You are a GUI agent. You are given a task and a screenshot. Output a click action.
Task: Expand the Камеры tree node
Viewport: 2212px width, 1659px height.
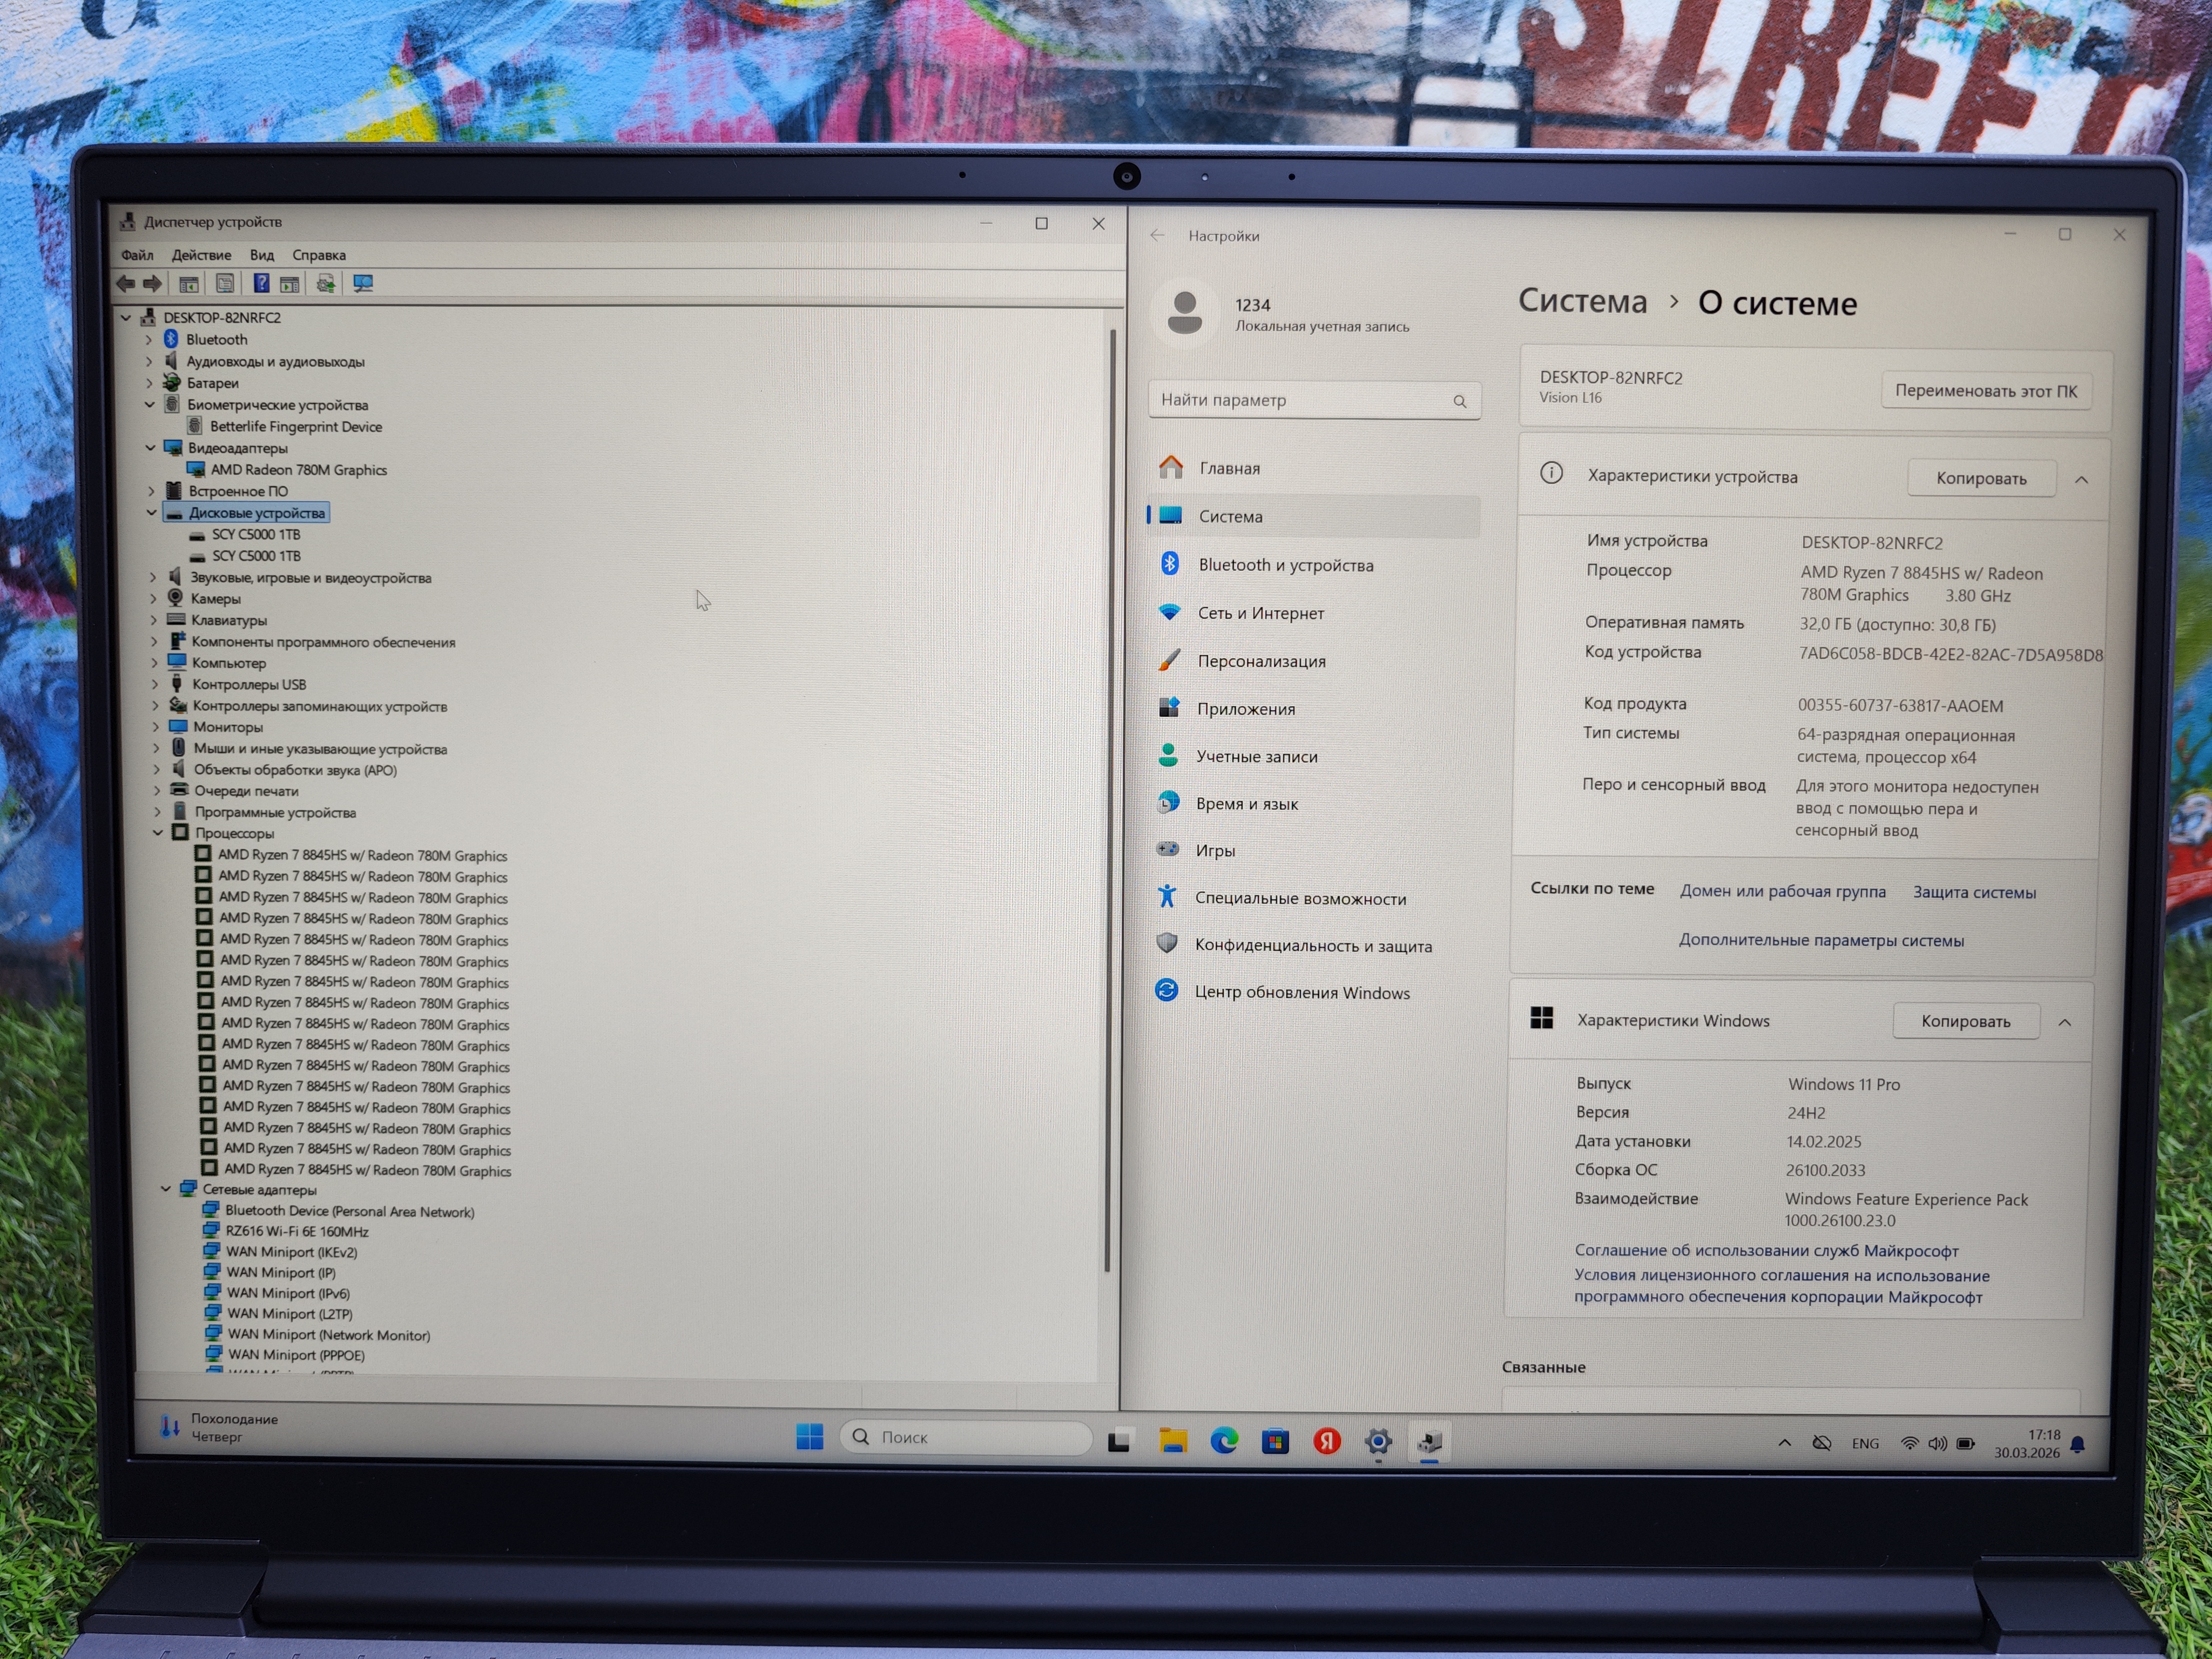tap(153, 598)
